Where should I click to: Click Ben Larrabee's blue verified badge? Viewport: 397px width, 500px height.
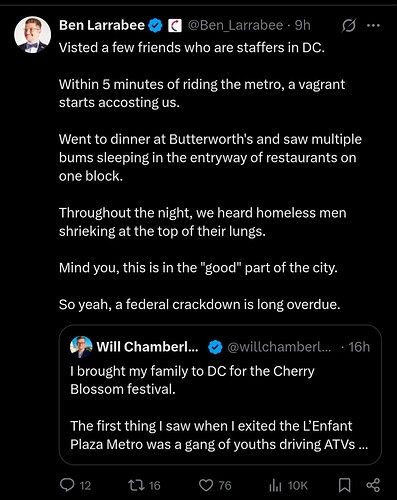pos(155,26)
